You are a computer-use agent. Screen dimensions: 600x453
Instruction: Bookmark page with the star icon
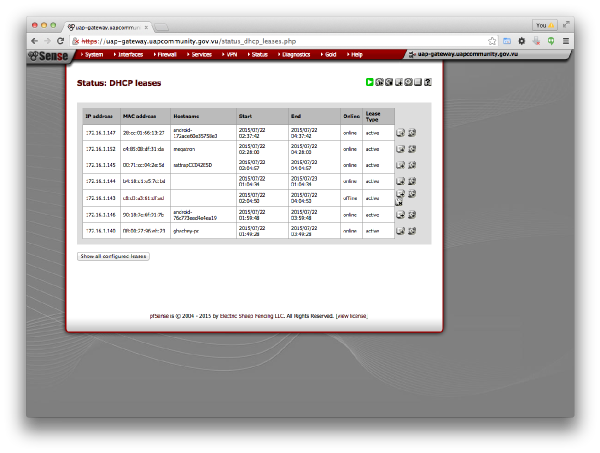(x=492, y=41)
